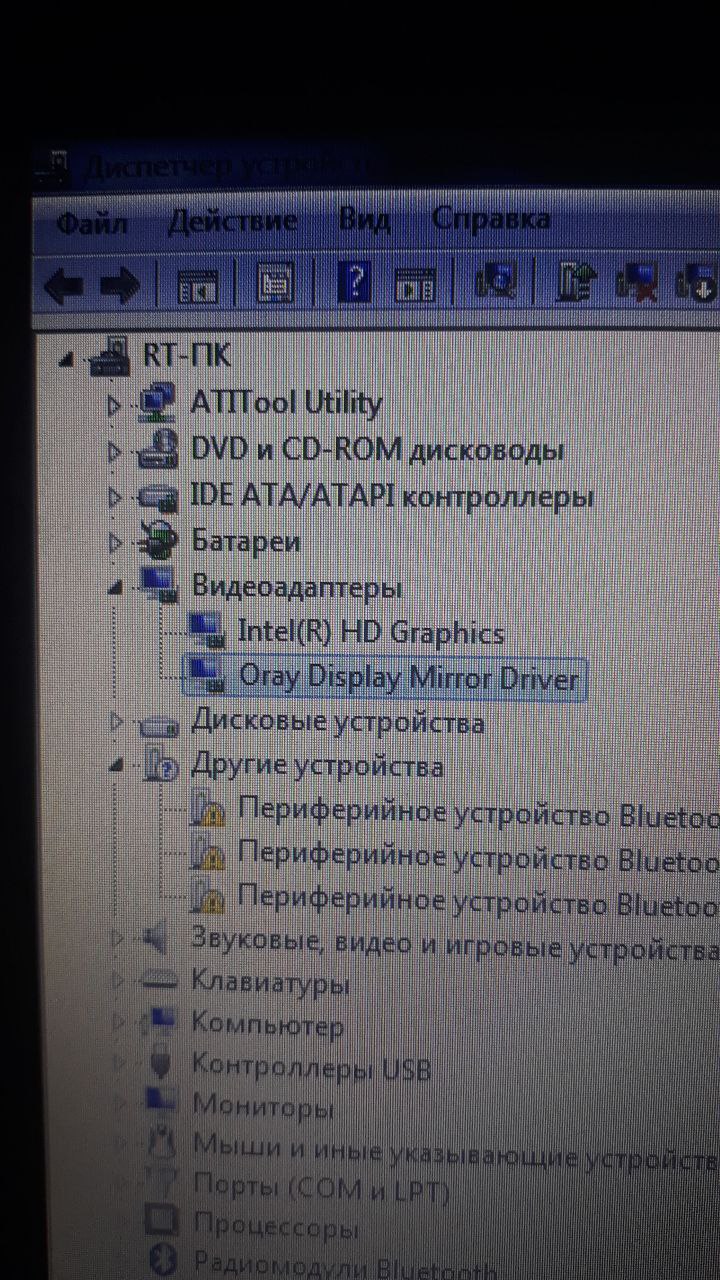This screenshot has height=1280, width=720.
Task: Expand Звуковые, видео и игровые устройства
Action: [x=118, y=939]
